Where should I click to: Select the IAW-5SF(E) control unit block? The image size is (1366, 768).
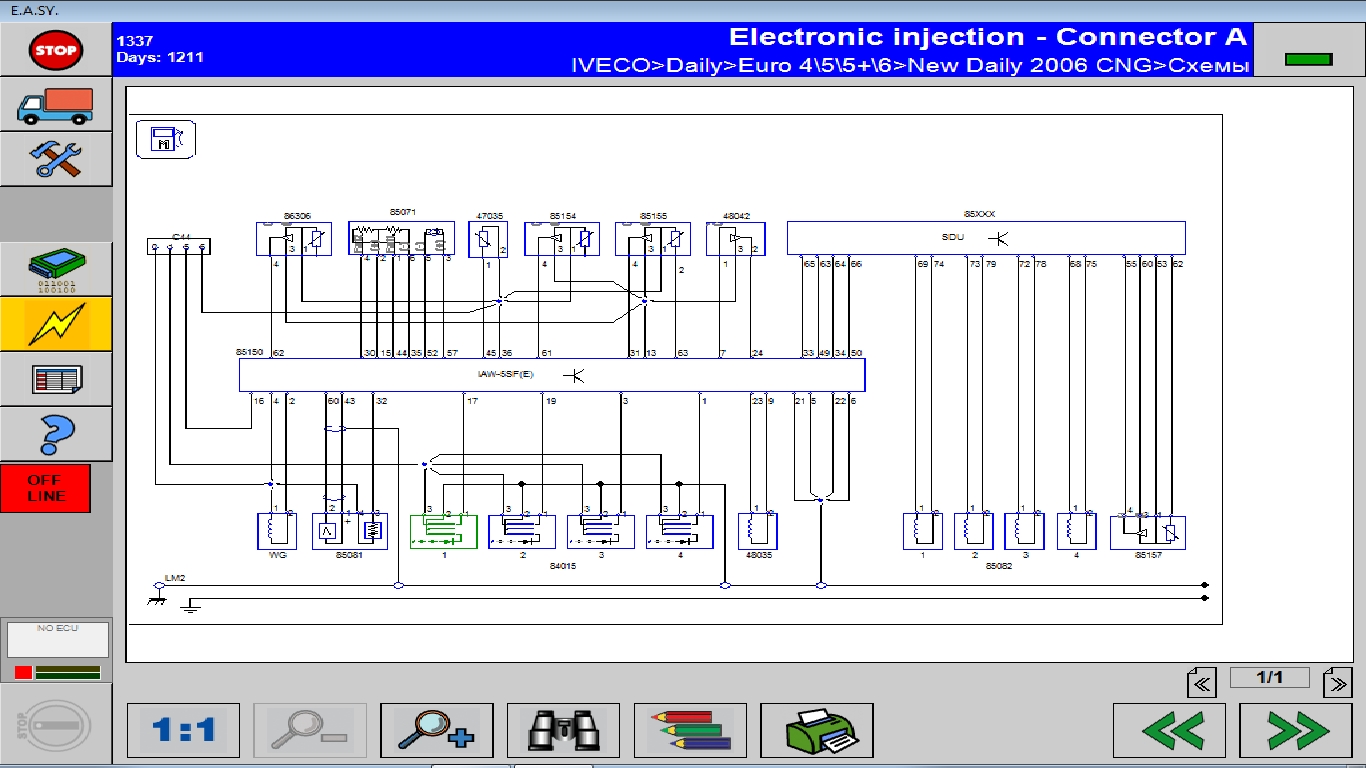tap(552, 375)
